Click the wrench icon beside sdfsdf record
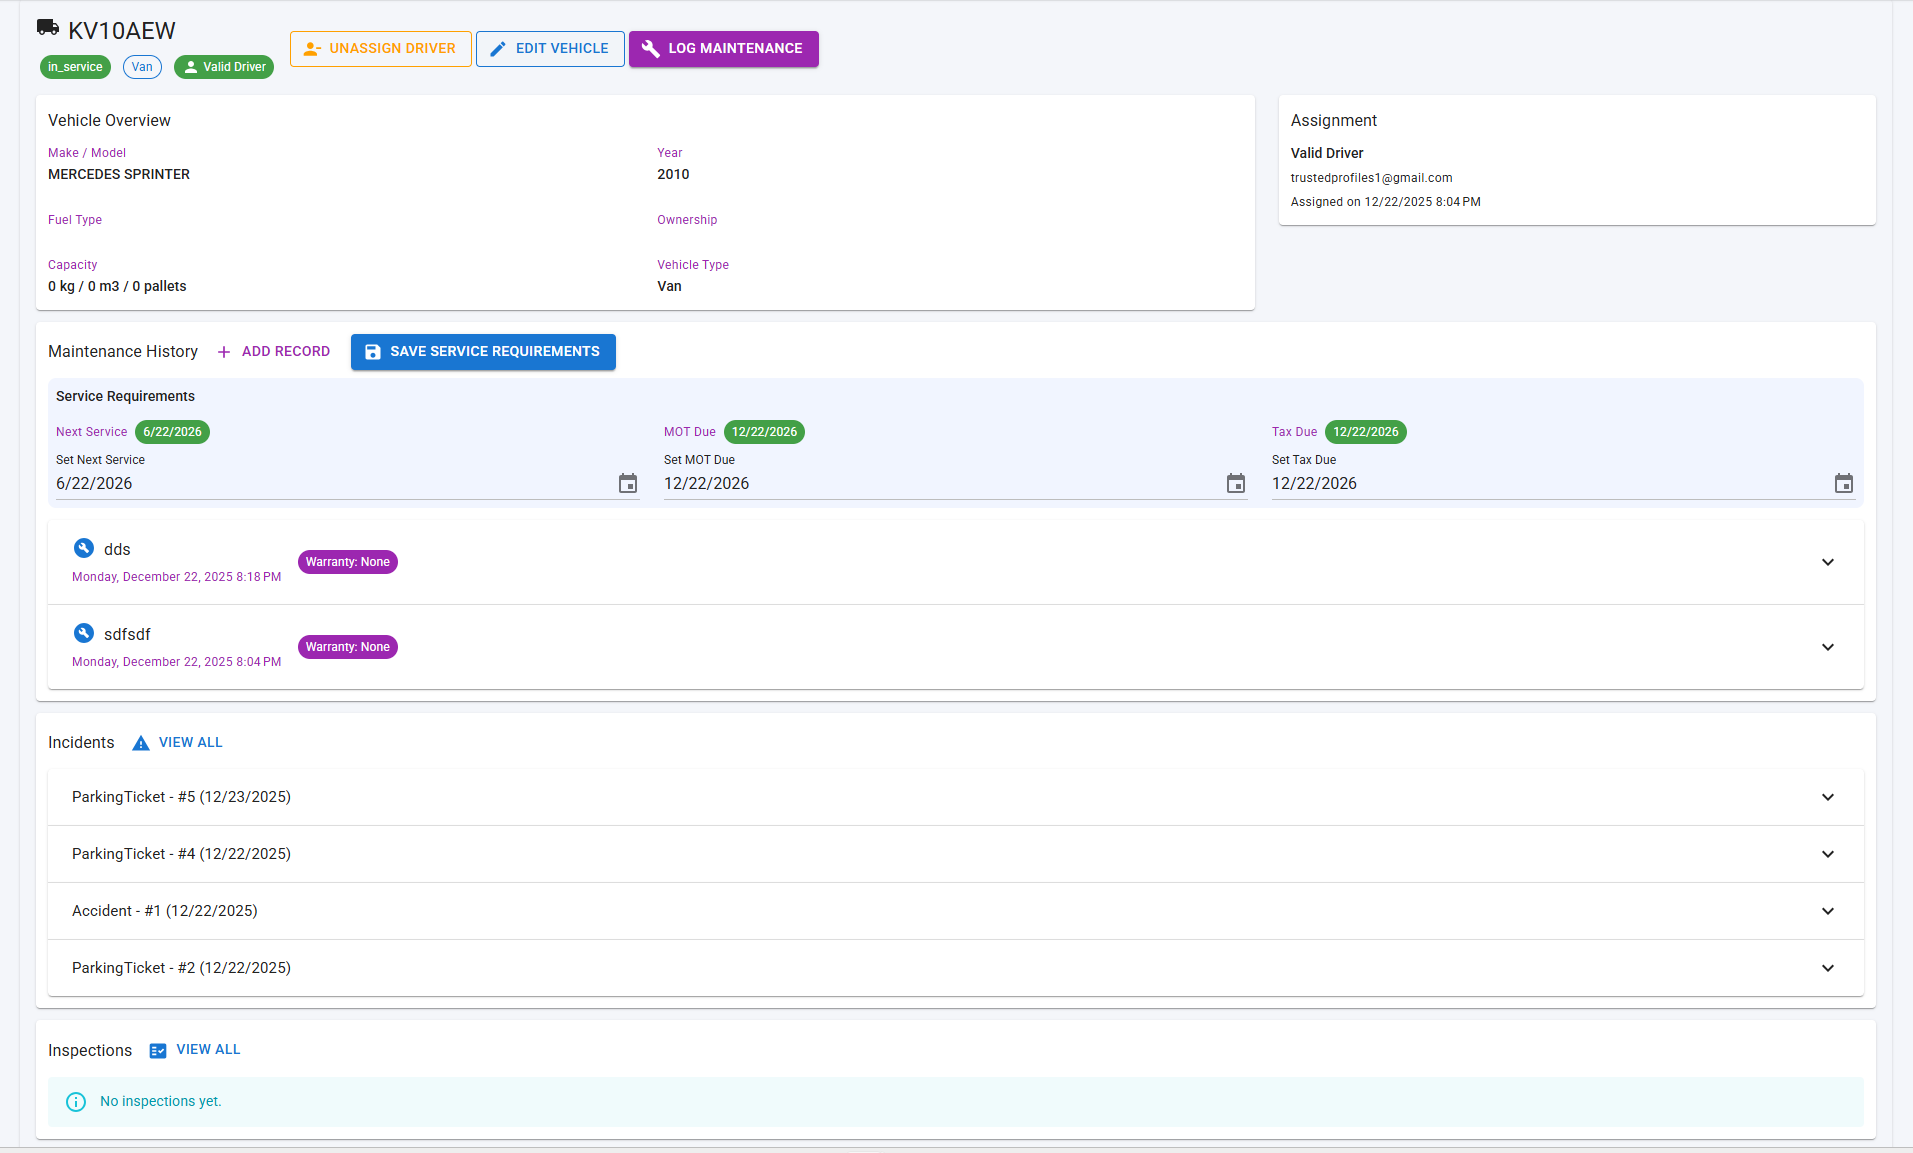 click(83, 632)
